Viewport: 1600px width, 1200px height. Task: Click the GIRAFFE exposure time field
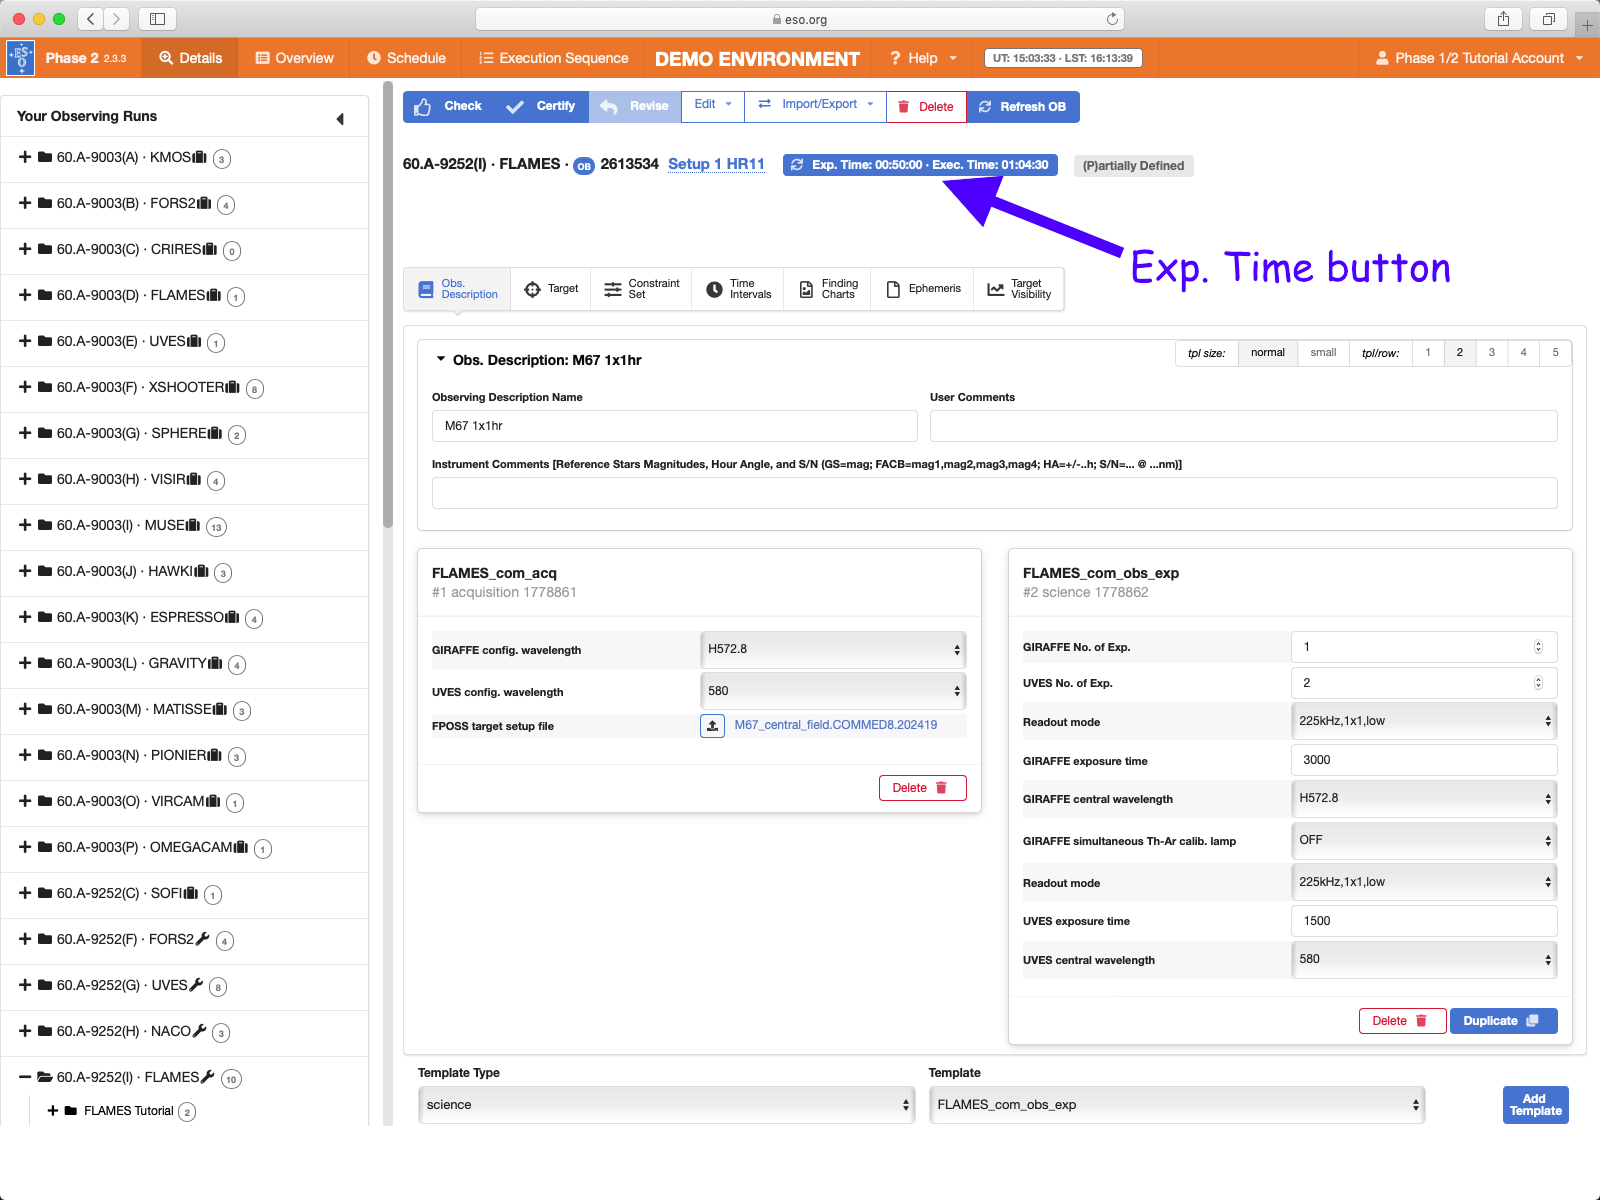1423,760
